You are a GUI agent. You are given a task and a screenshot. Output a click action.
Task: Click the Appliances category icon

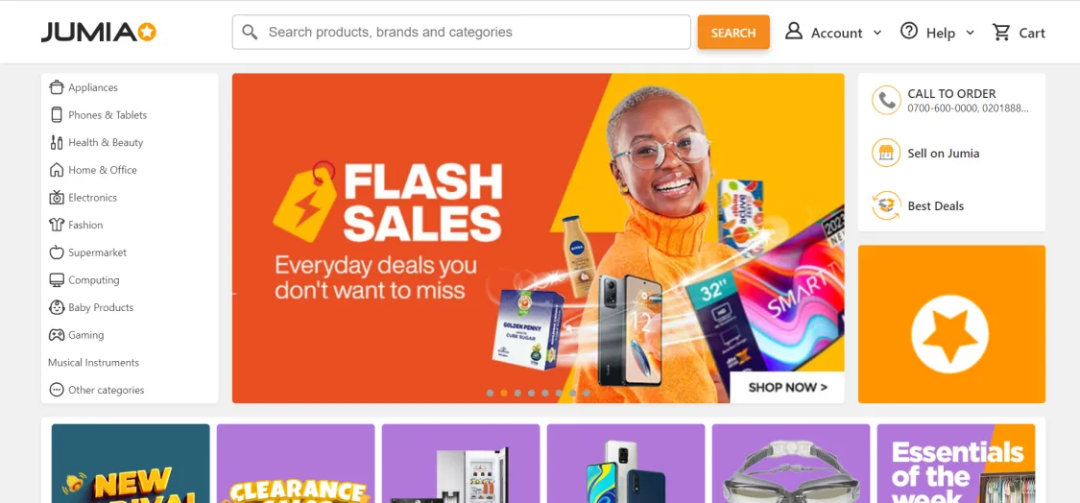pos(56,88)
